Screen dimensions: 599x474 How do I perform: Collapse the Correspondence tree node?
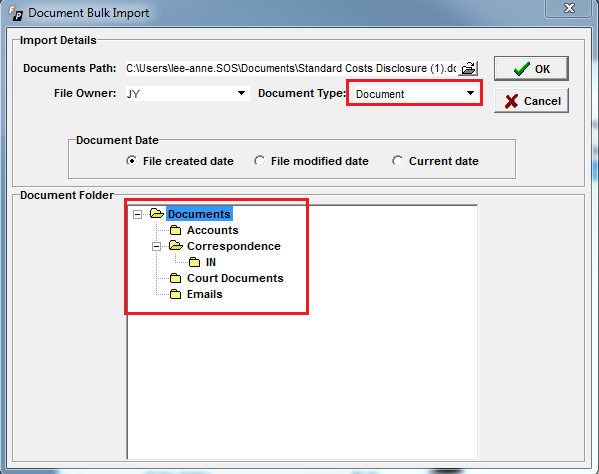156,246
